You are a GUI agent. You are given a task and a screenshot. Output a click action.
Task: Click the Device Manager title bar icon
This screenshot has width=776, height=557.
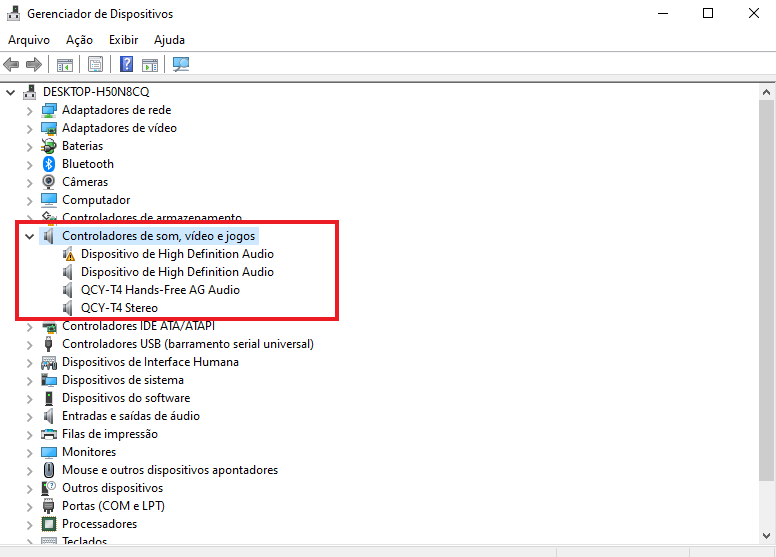13,13
